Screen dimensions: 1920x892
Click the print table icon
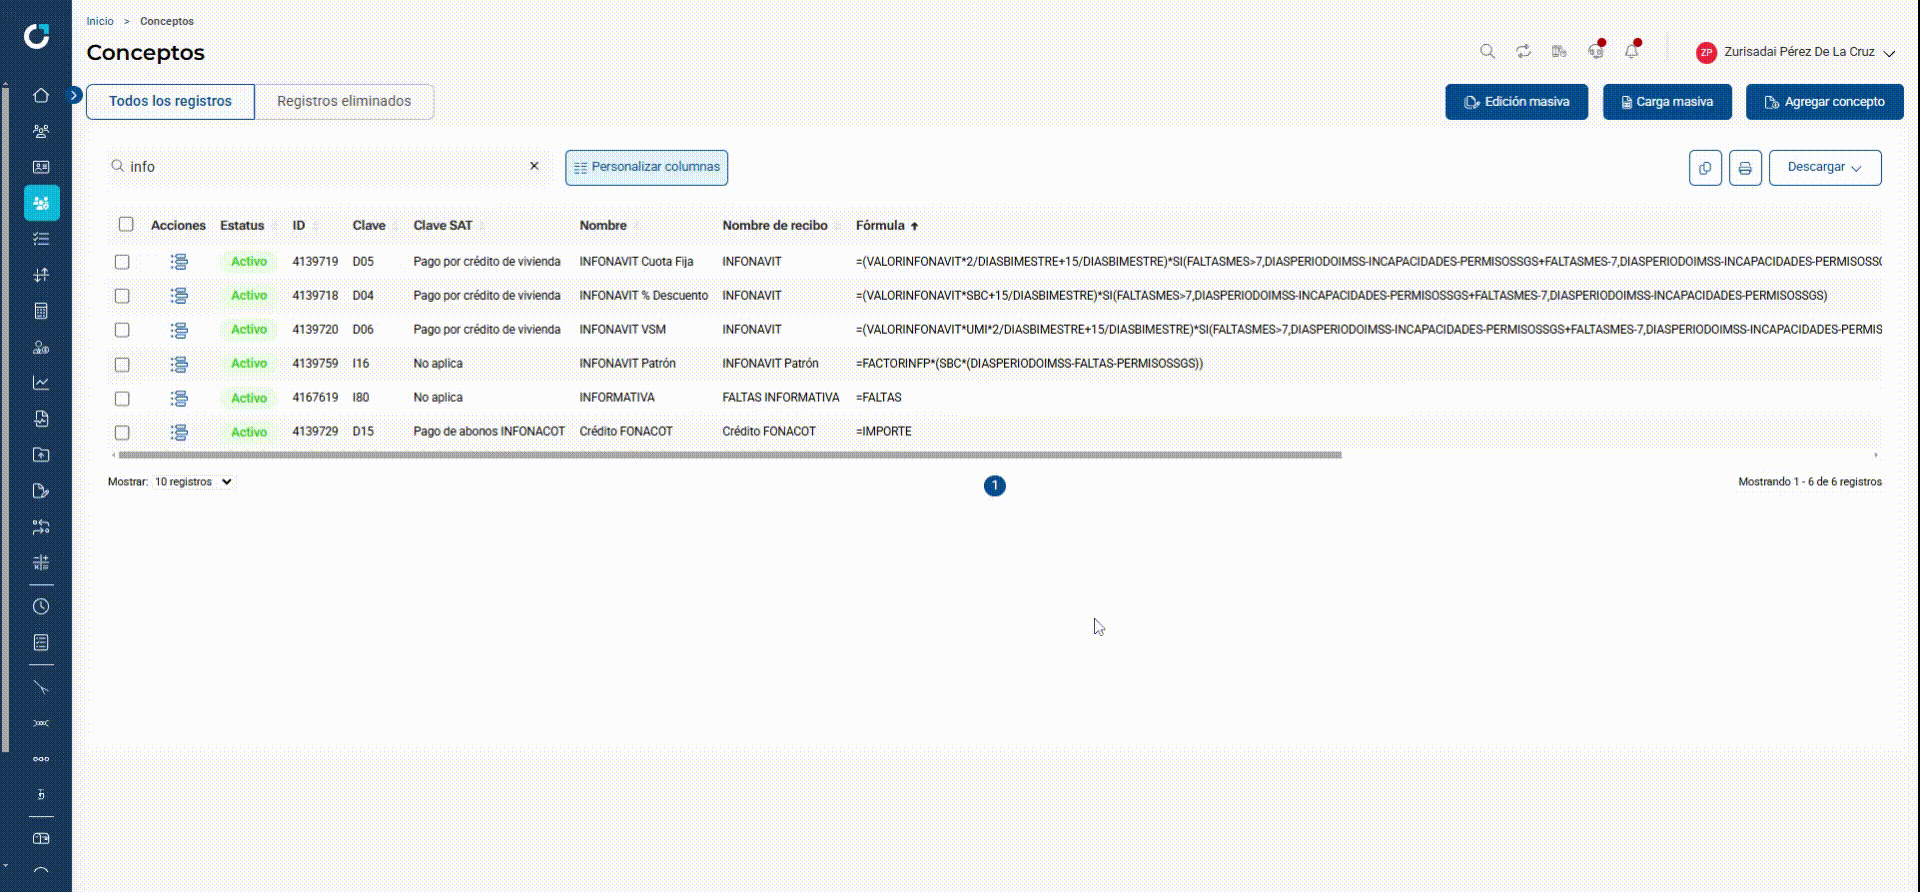(1745, 168)
